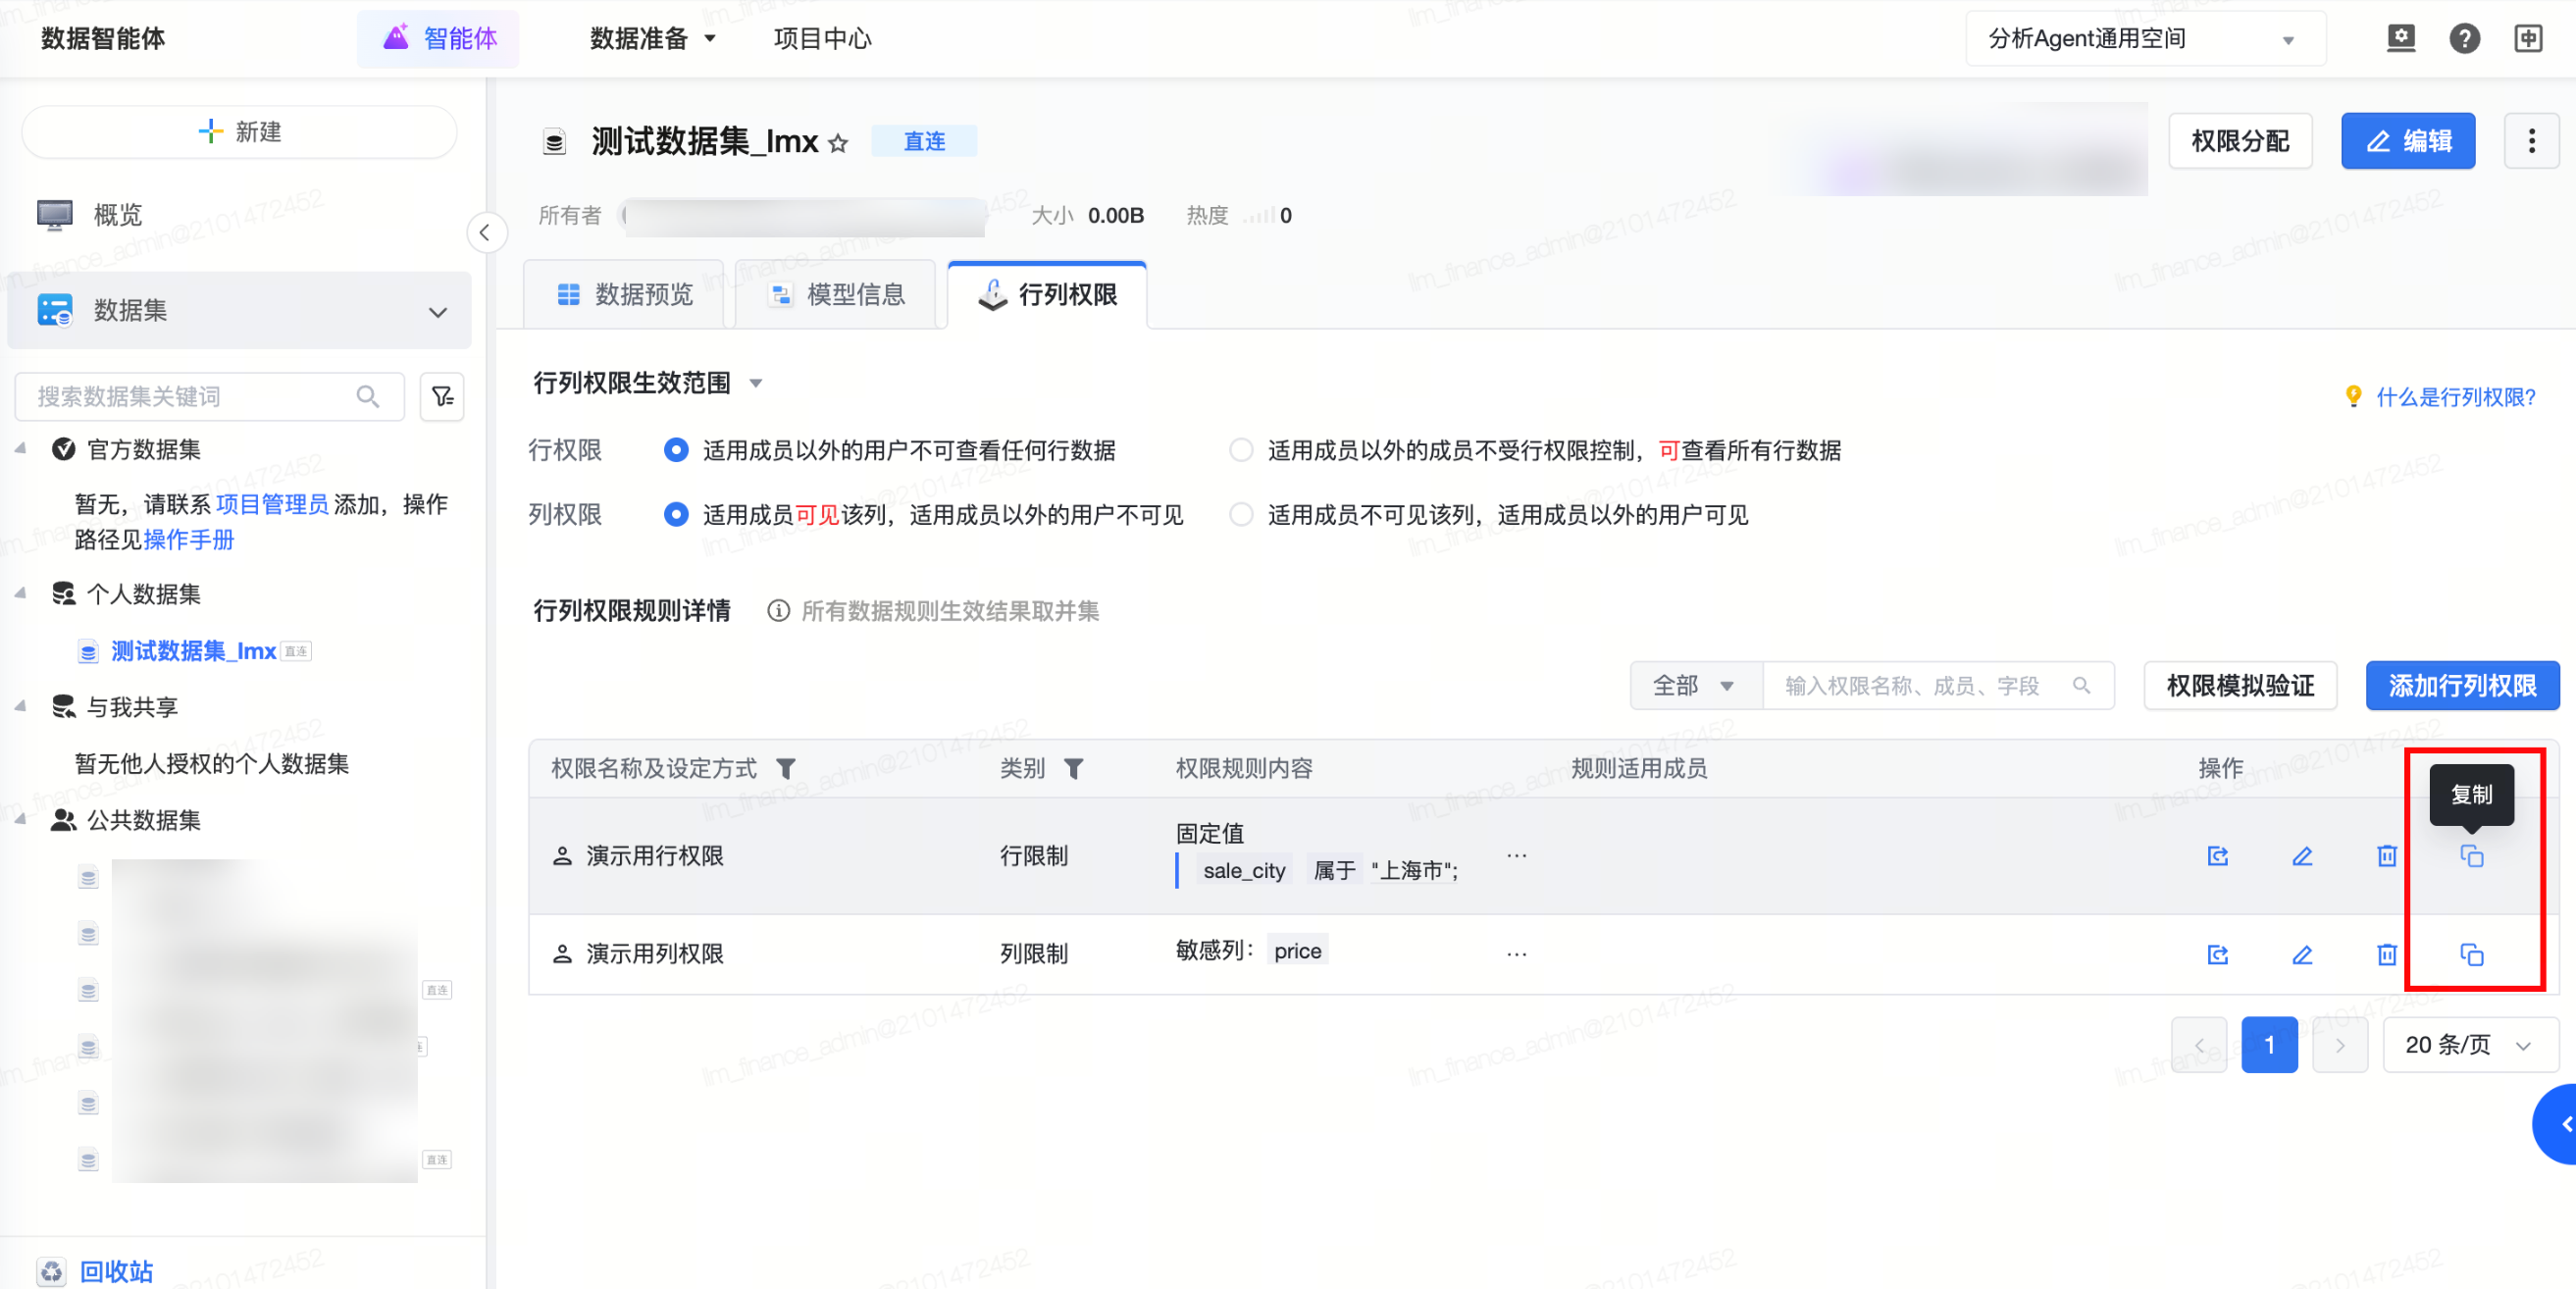The image size is (2576, 1289).
Task: Open the 什么是行列权限? help link
Action: (2455, 397)
